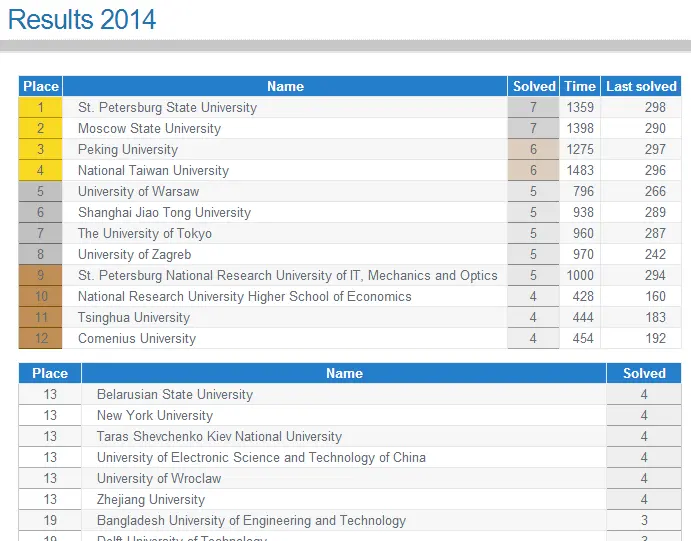Click the yellow place 1 cell

pyautogui.click(x=41, y=107)
